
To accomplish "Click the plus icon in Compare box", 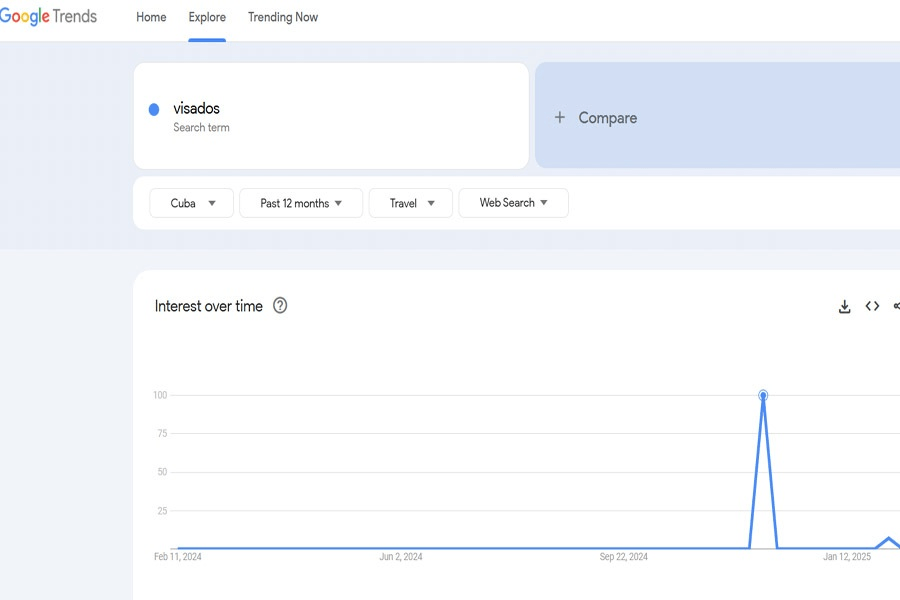I will (560, 118).
